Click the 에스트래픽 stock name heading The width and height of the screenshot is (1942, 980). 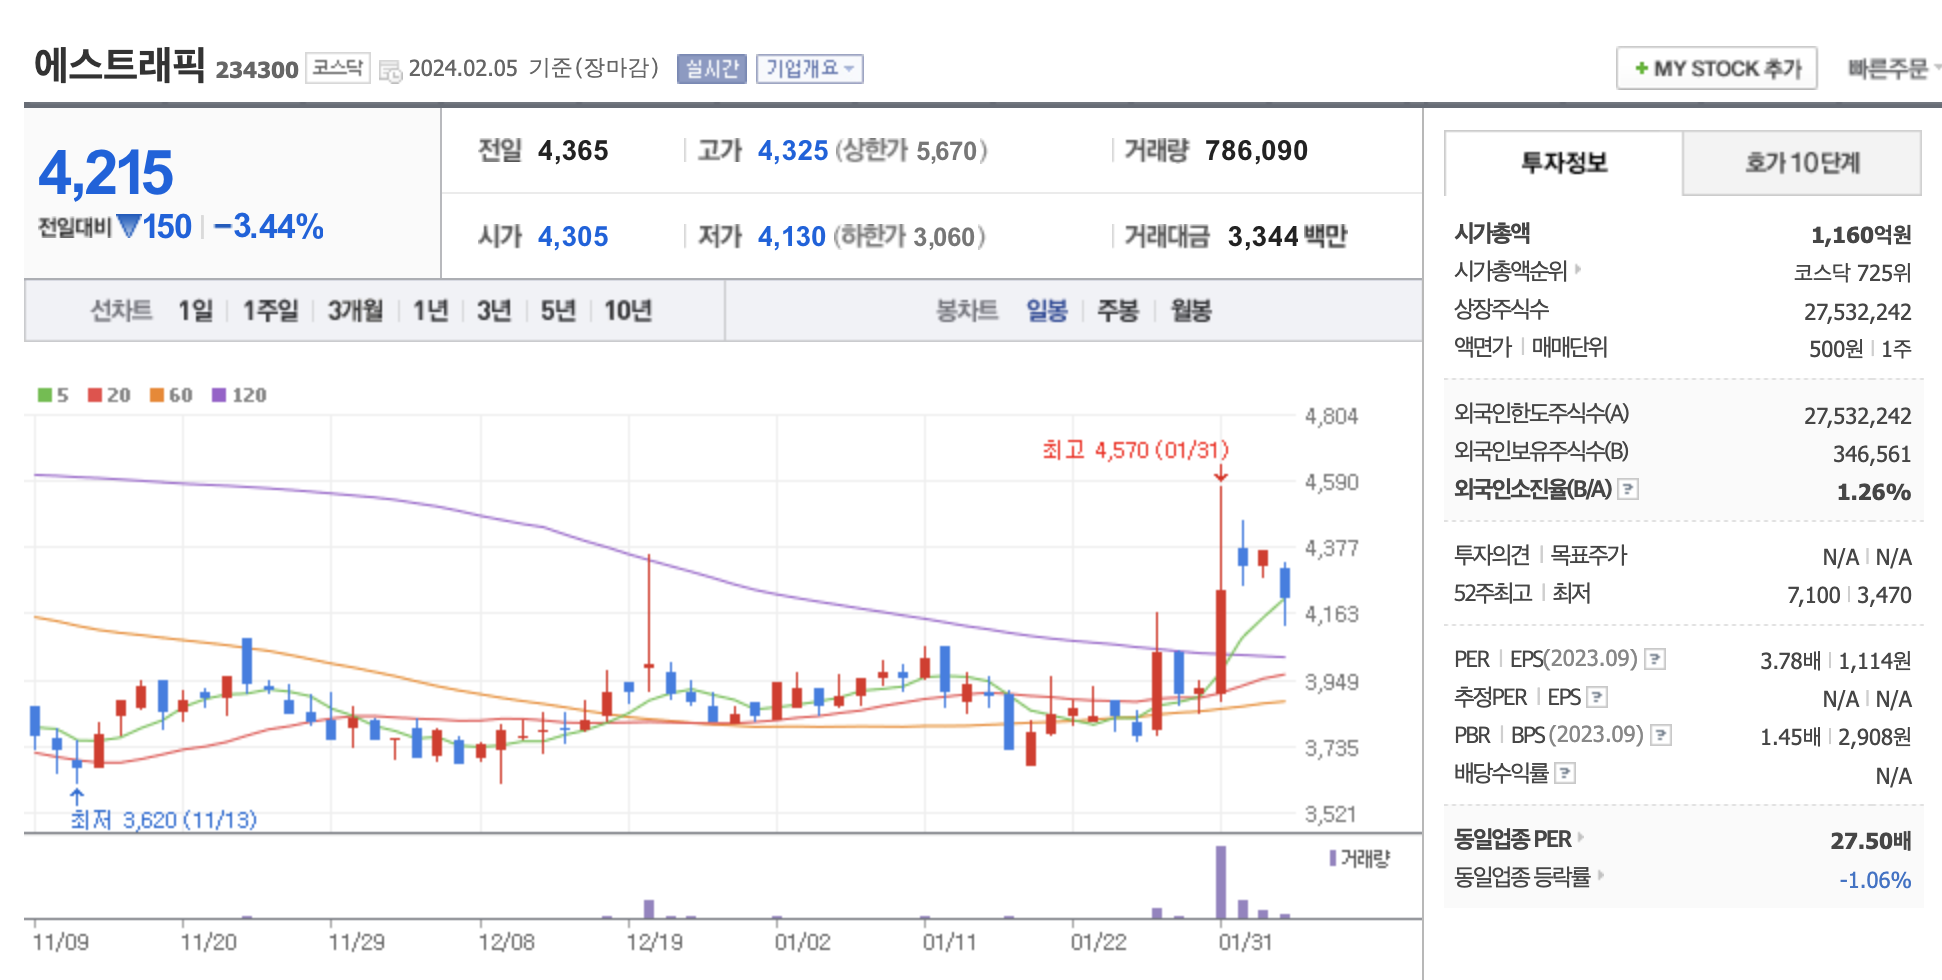(x=119, y=64)
